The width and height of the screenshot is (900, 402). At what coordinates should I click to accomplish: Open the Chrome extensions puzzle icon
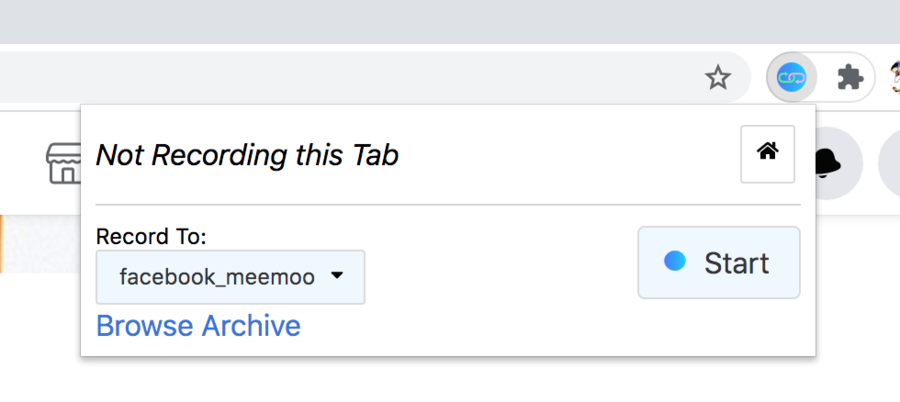tap(850, 77)
